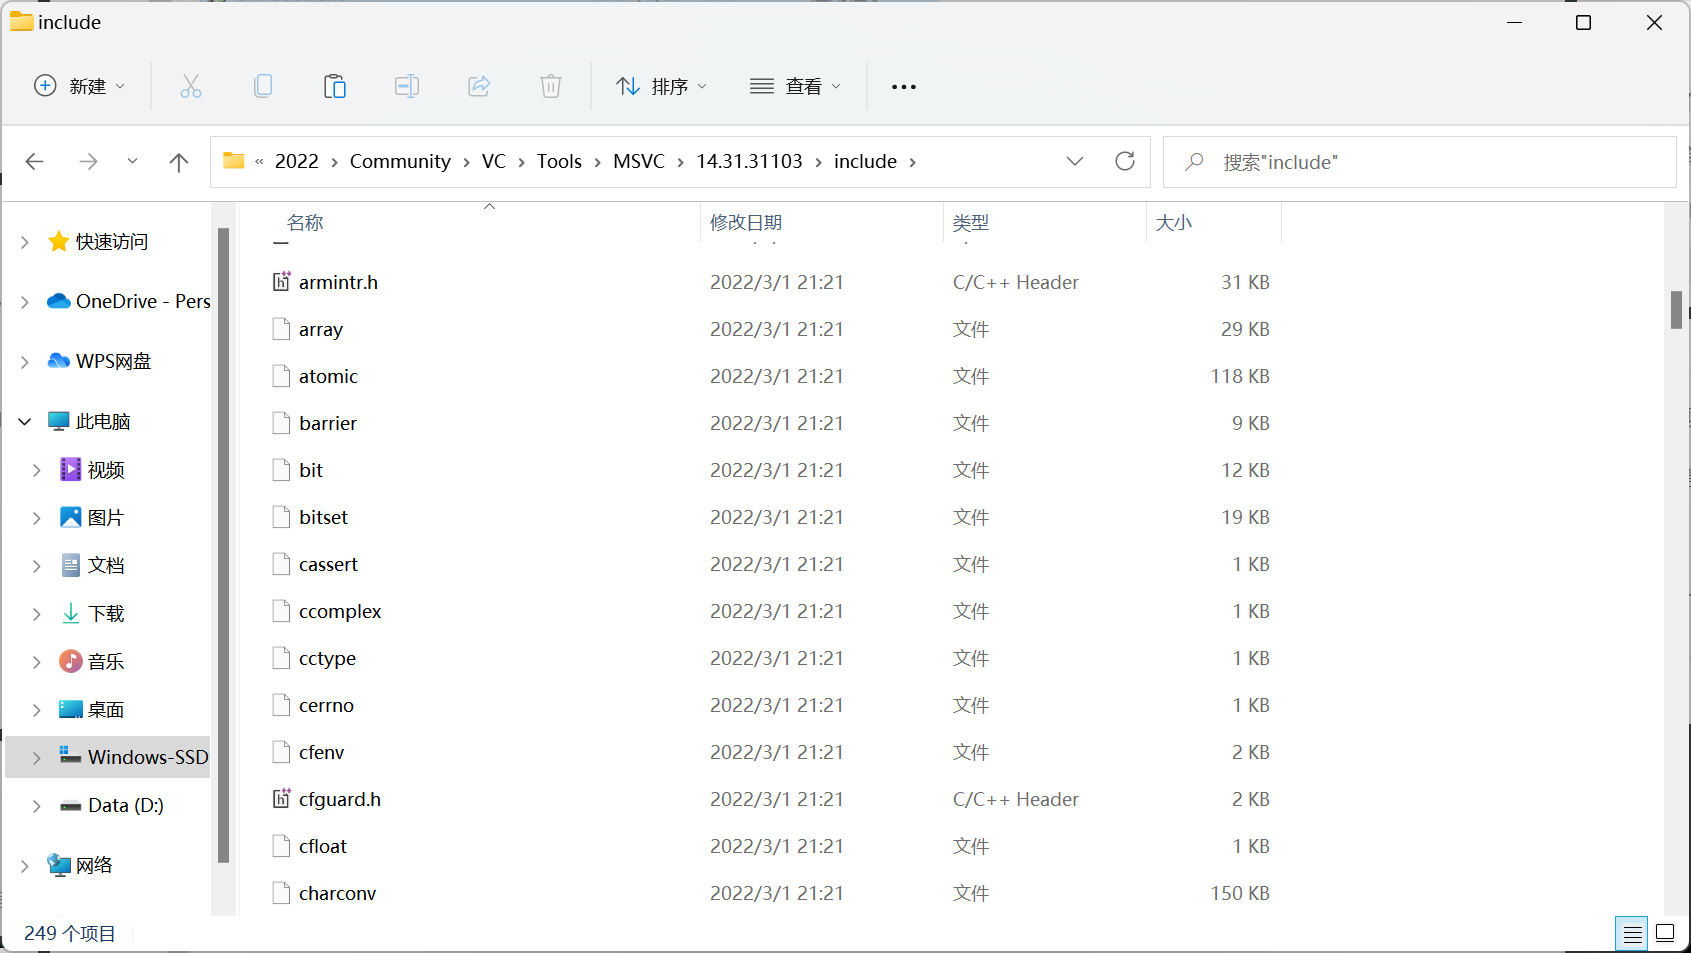Image resolution: width=1691 pixels, height=953 pixels.
Task: Expand the 此电脑 tree node
Action: click(24, 421)
